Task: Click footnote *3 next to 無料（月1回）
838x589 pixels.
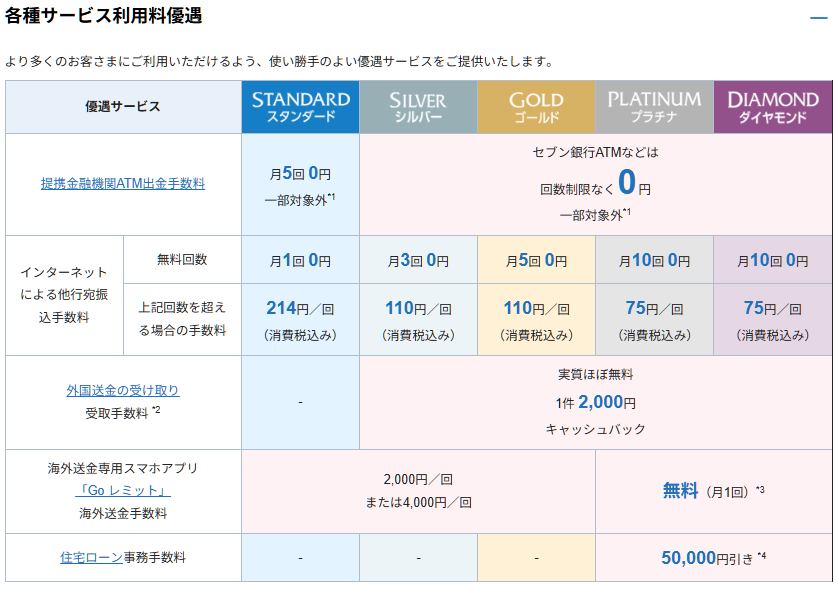Action: (x=760, y=489)
